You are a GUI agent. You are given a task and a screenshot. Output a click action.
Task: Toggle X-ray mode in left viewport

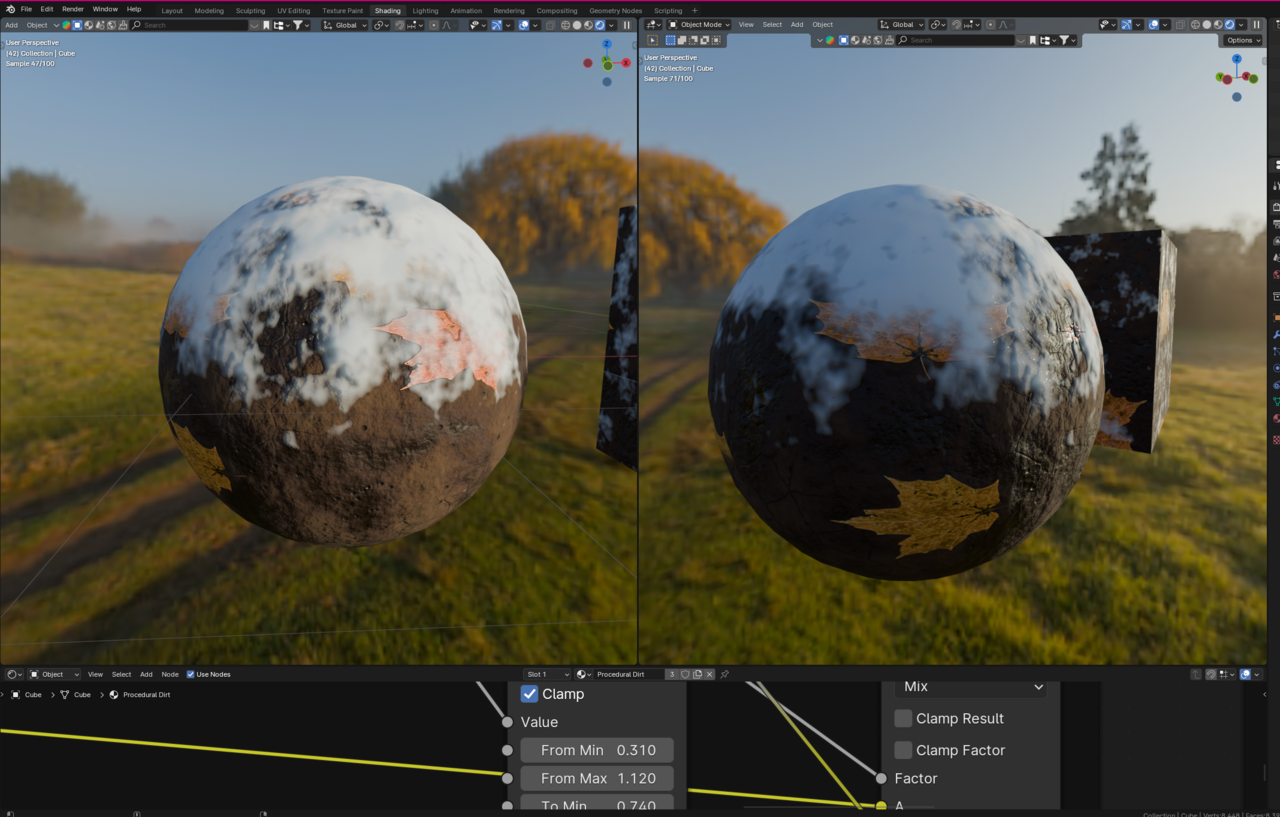coord(551,25)
